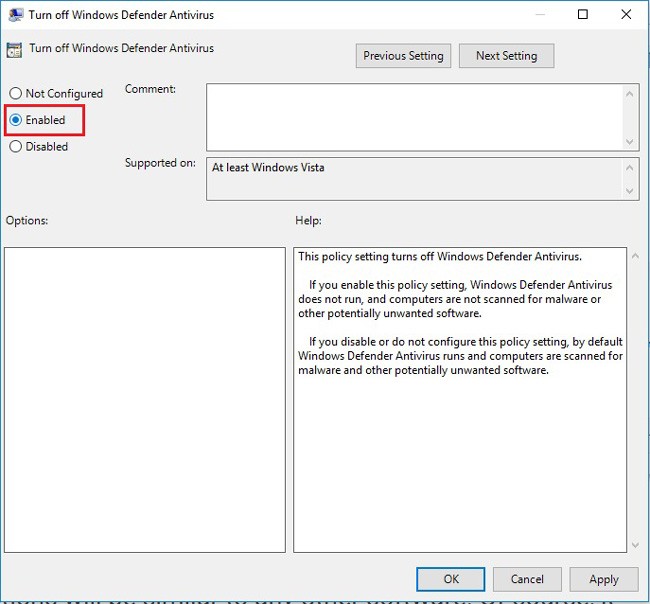Minimize the policy dialog window
This screenshot has width=650, height=604.
point(540,15)
